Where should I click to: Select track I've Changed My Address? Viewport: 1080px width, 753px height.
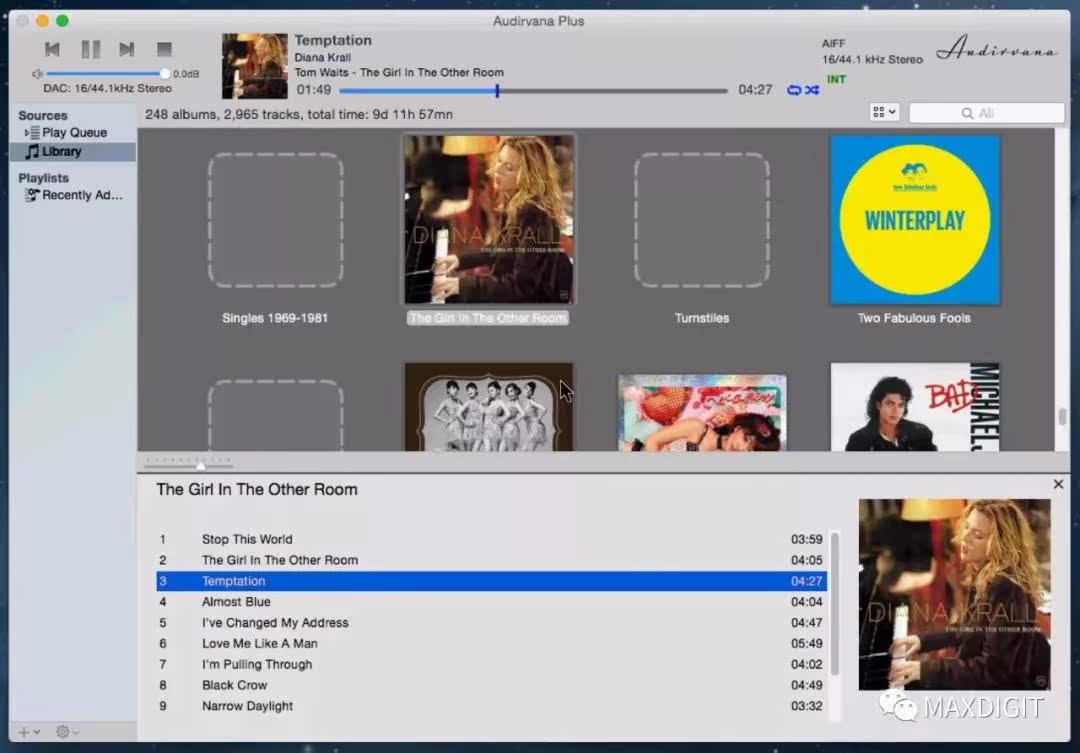coord(491,623)
